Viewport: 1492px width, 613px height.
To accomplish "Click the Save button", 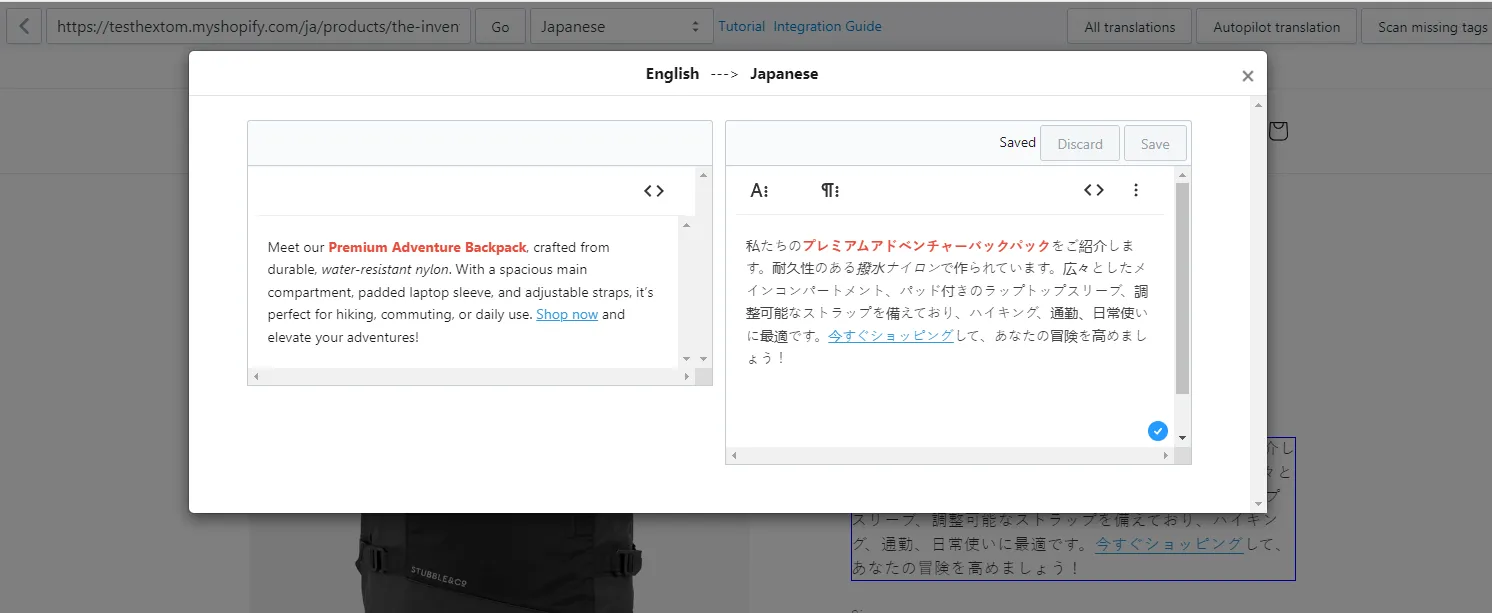I will pos(1155,144).
